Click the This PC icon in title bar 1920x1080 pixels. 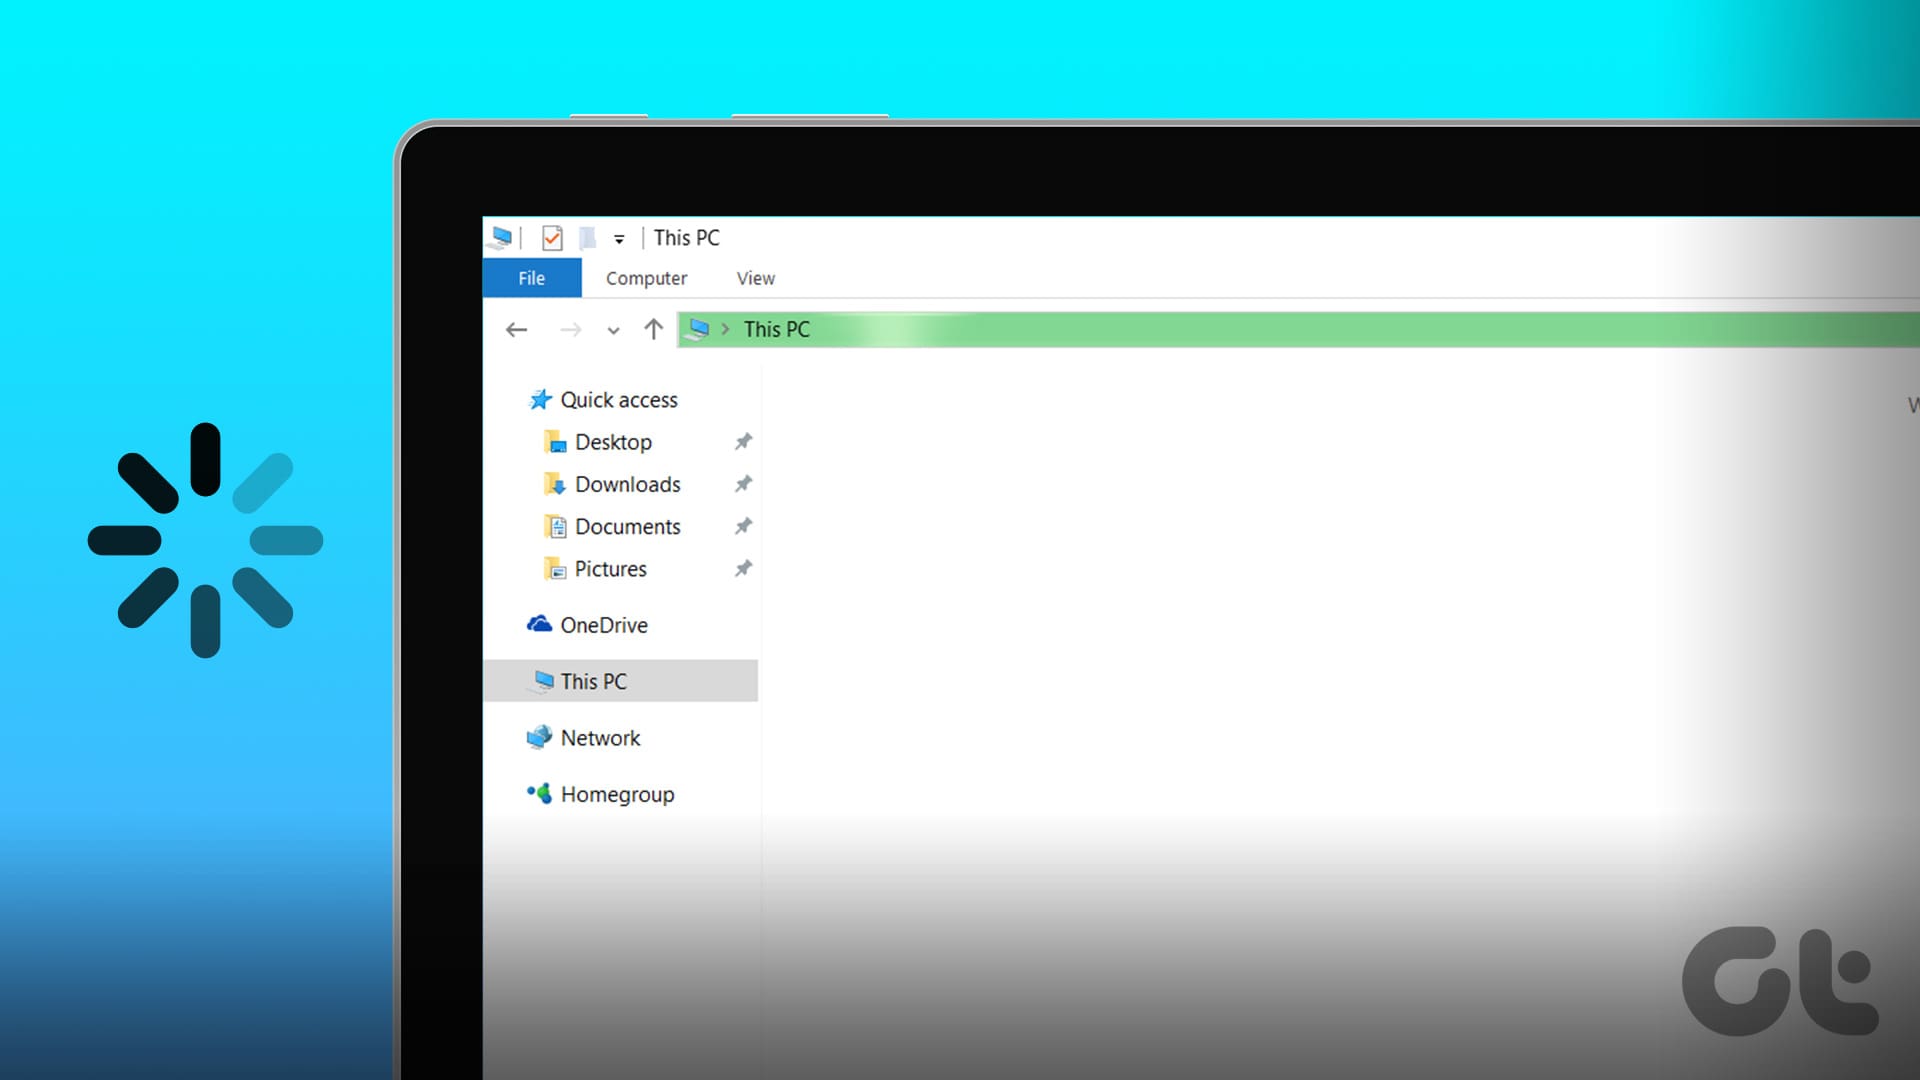tap(502, 238)
